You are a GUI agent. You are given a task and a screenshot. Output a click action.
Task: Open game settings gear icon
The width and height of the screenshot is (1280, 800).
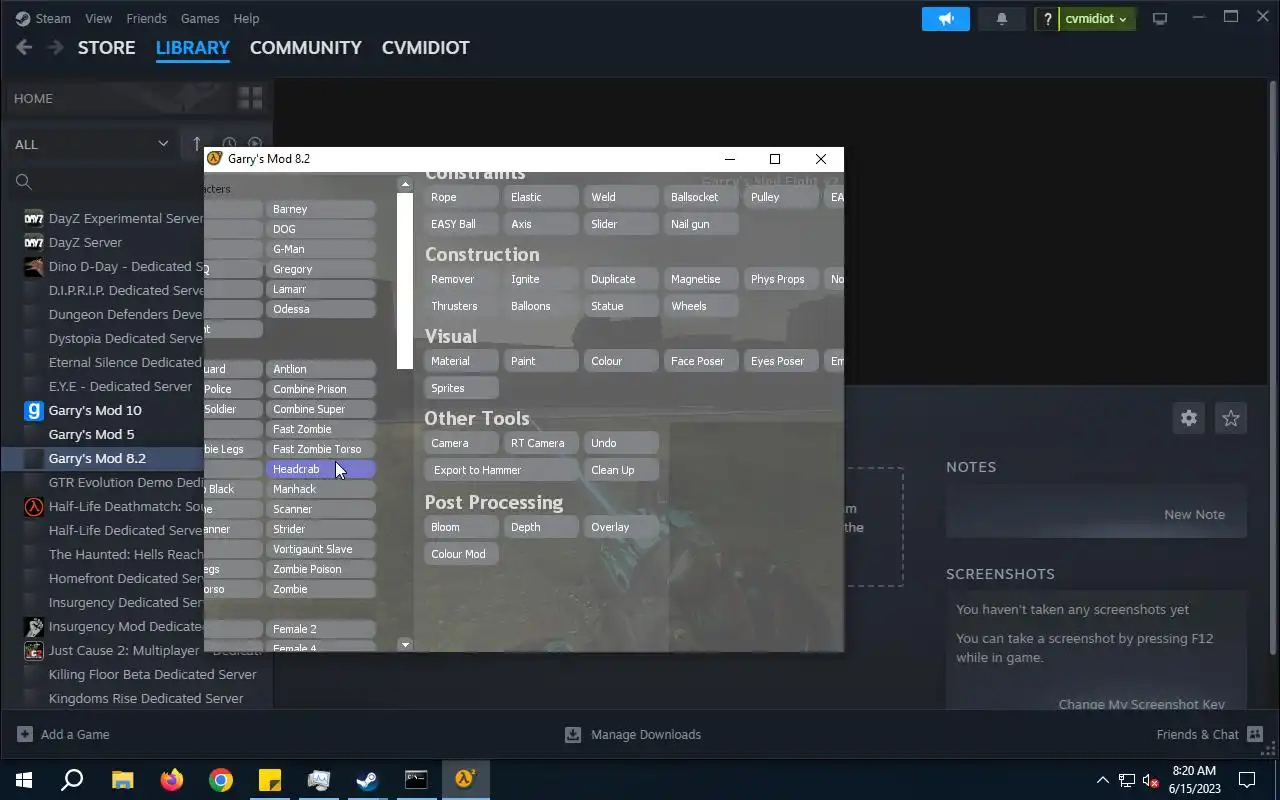click(1188, 418)
